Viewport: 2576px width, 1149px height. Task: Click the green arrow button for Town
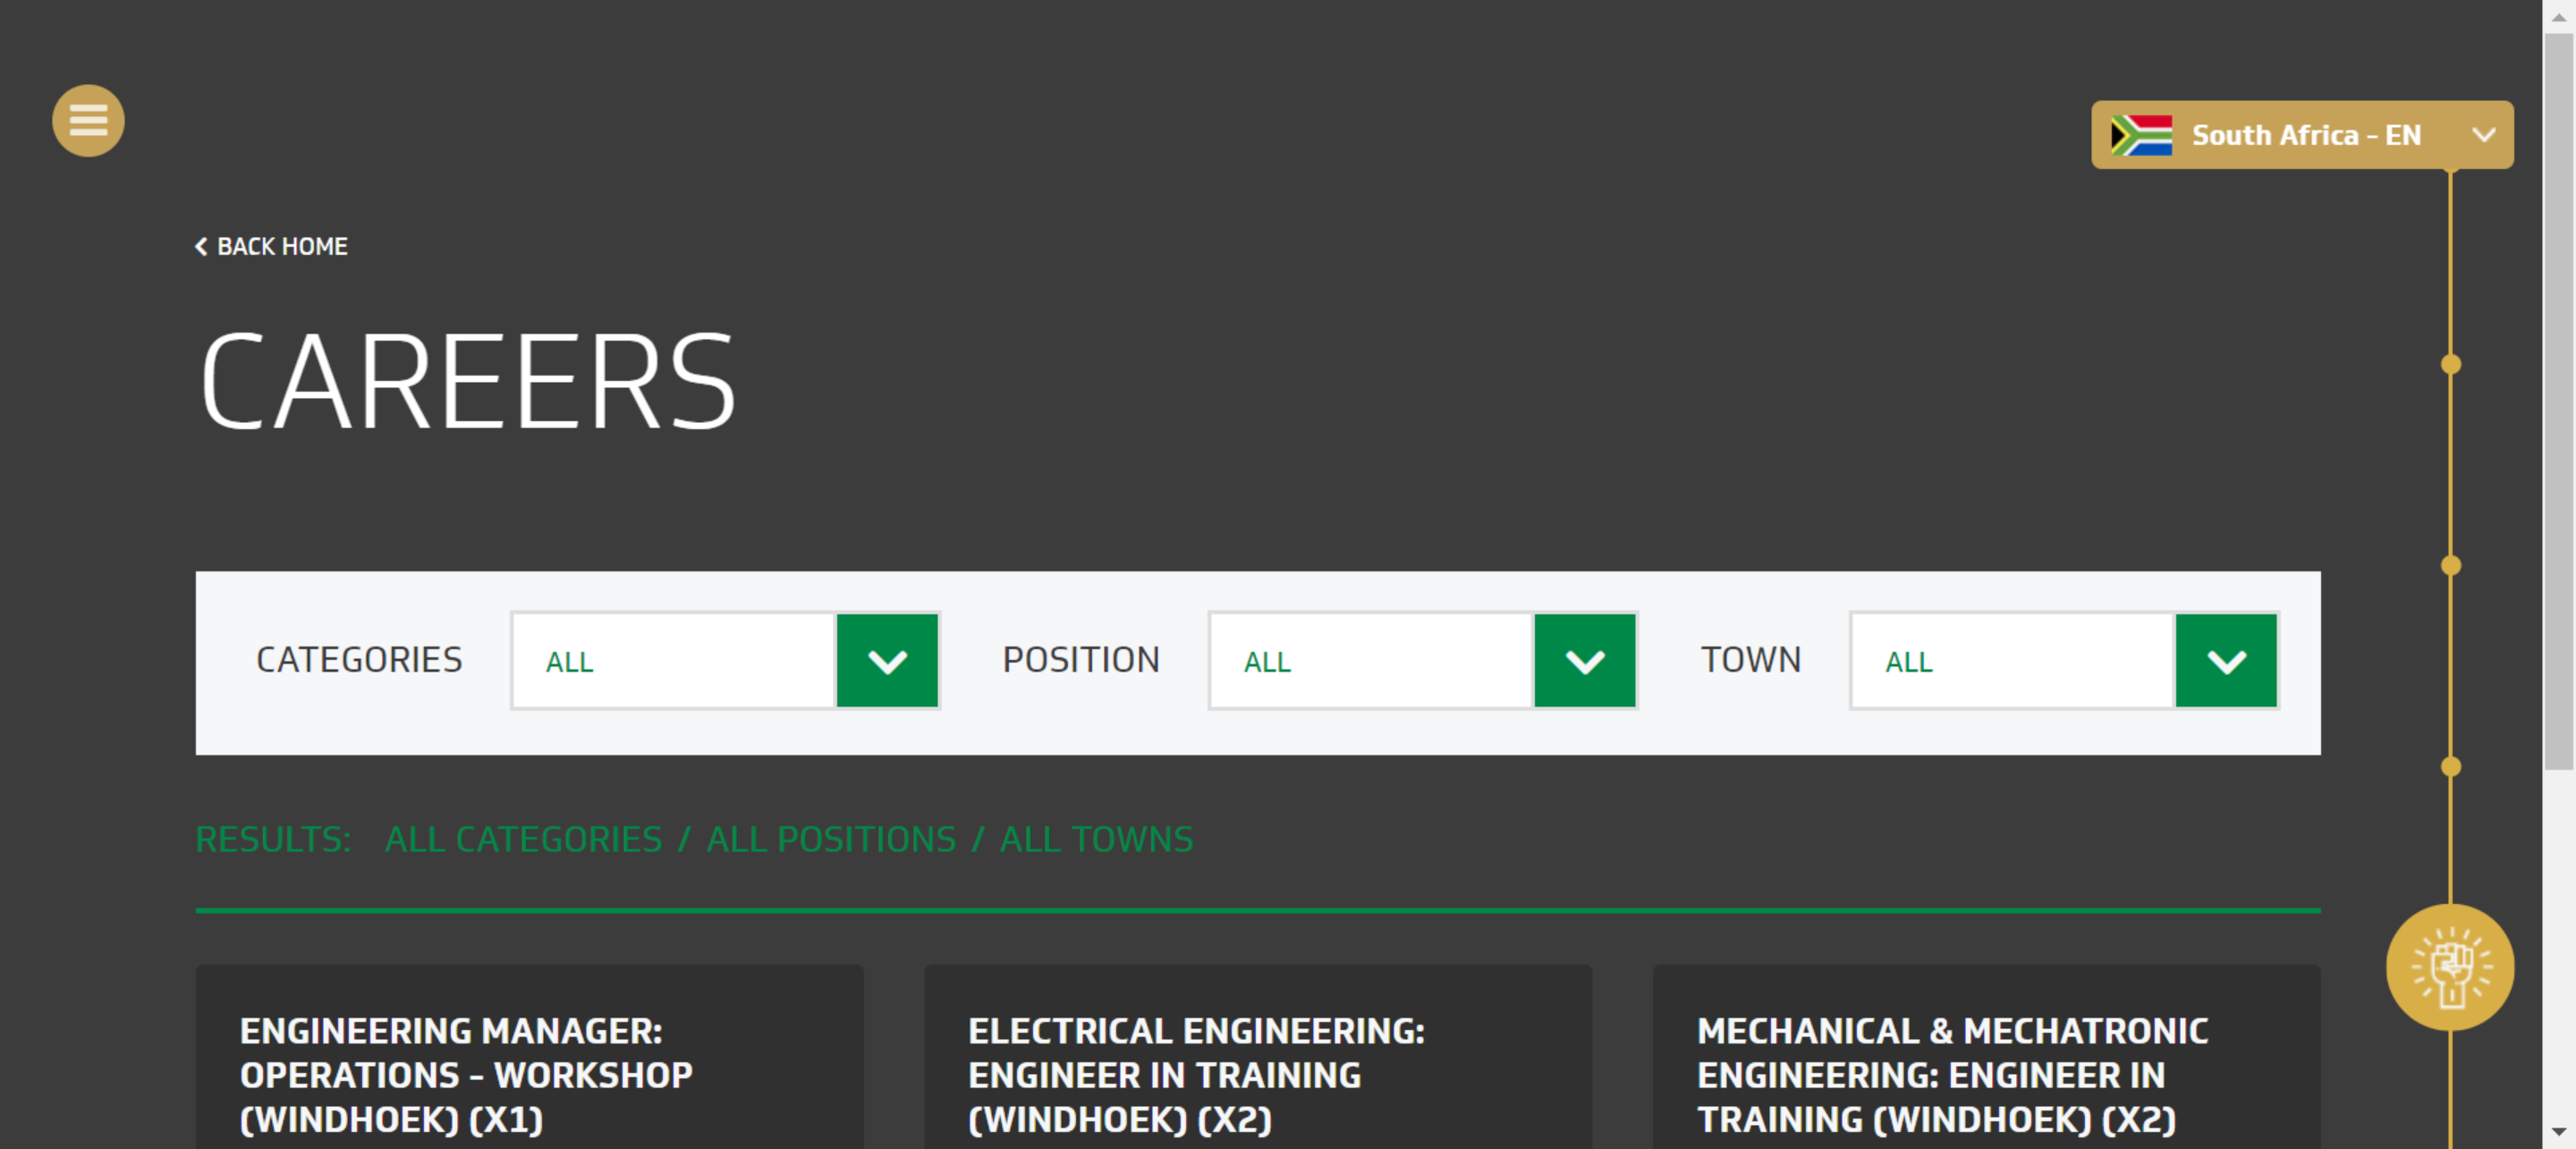2225,661
